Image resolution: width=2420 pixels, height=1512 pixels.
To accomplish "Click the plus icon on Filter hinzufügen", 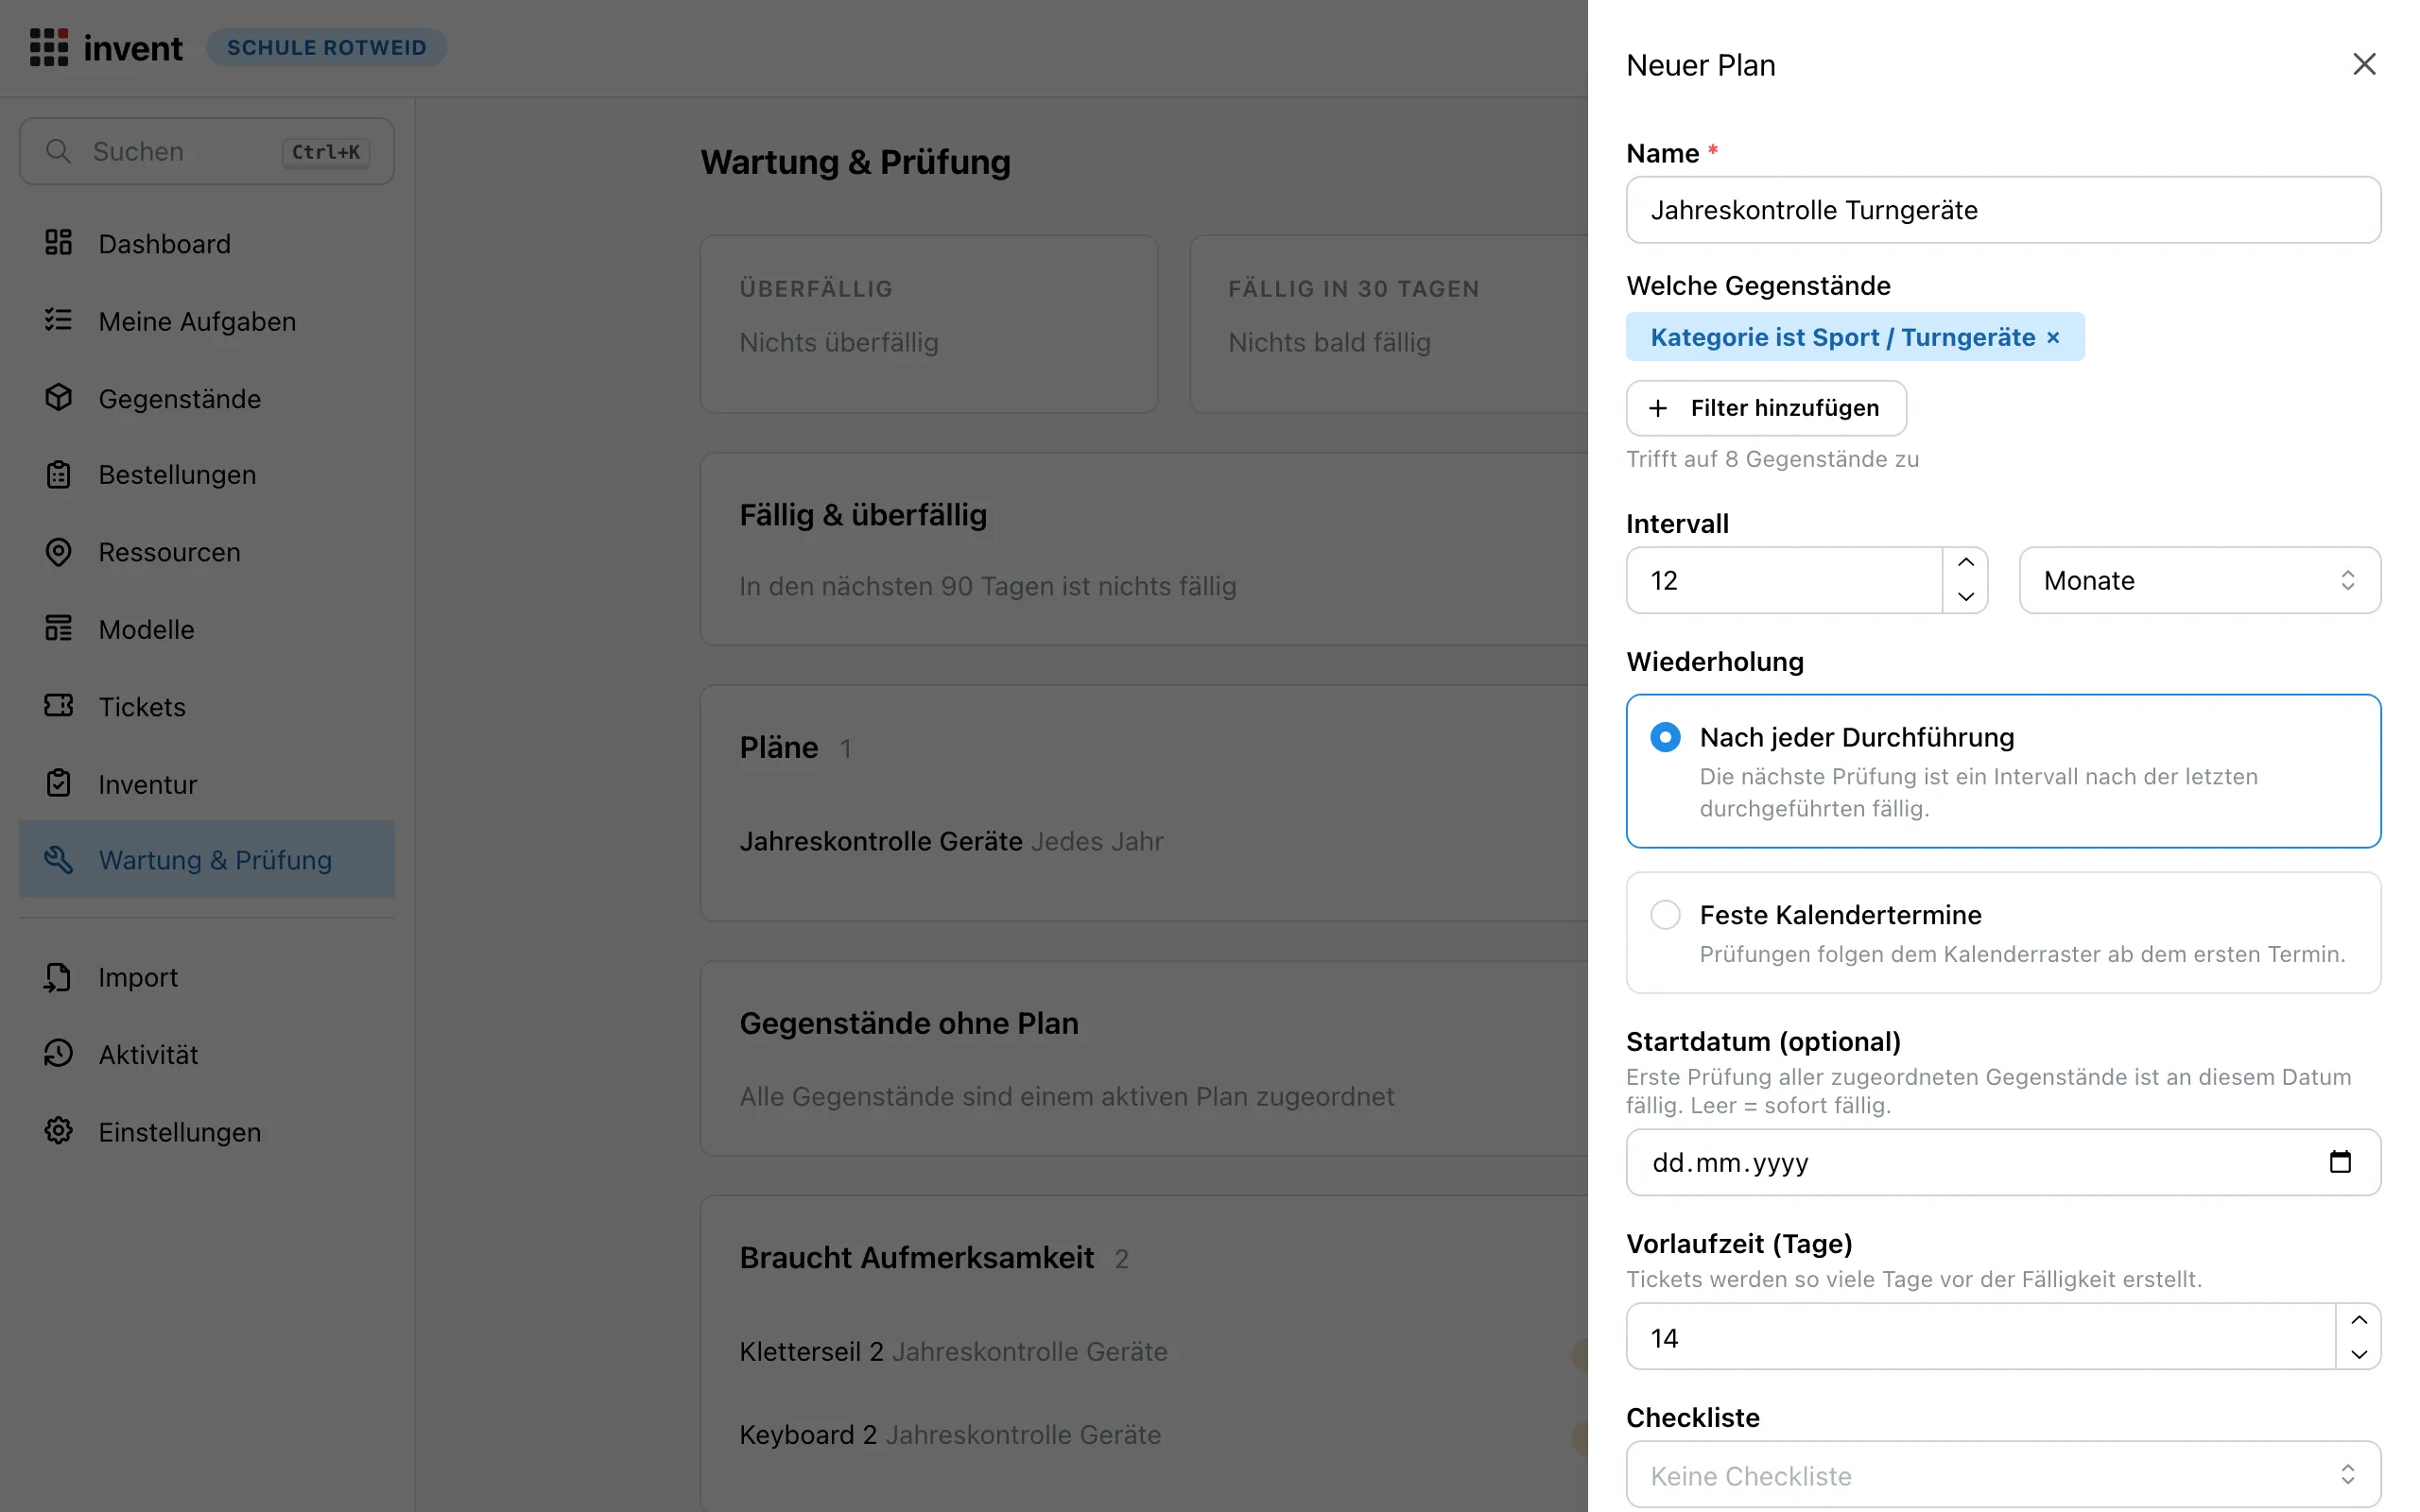I will tap(1658, 408).
